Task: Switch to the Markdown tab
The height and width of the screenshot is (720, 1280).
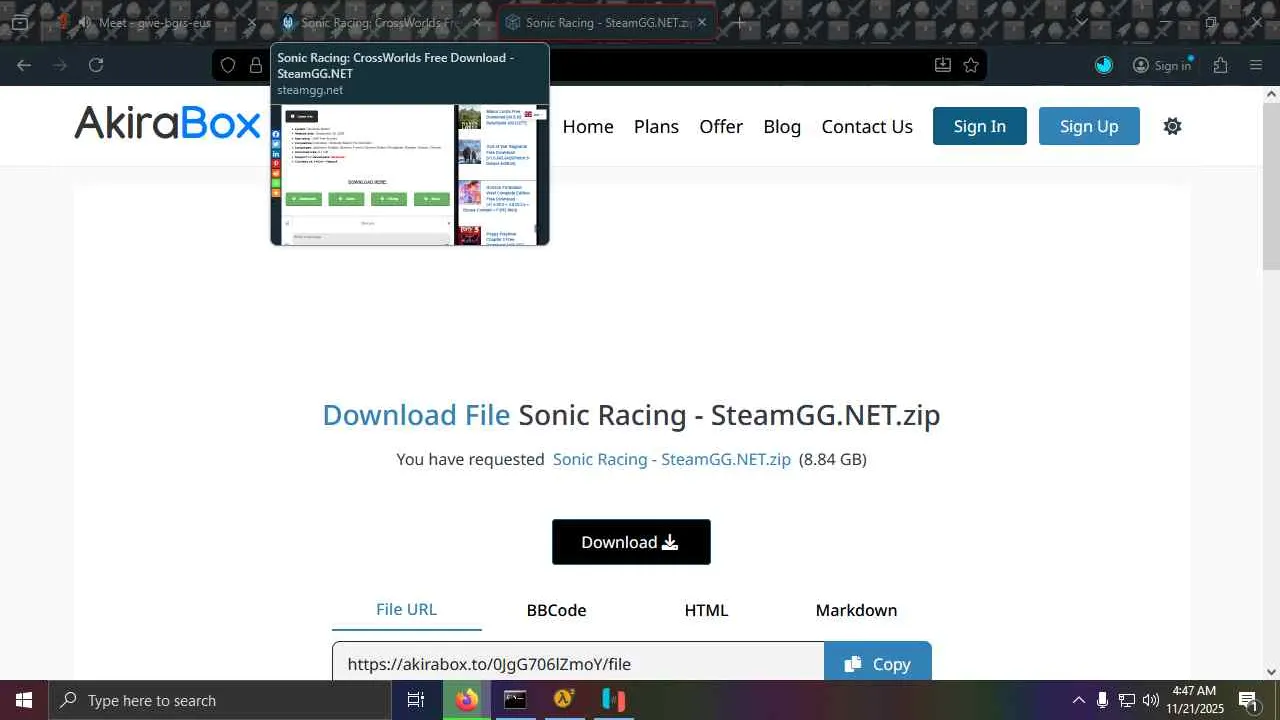Action: point(856,610)
